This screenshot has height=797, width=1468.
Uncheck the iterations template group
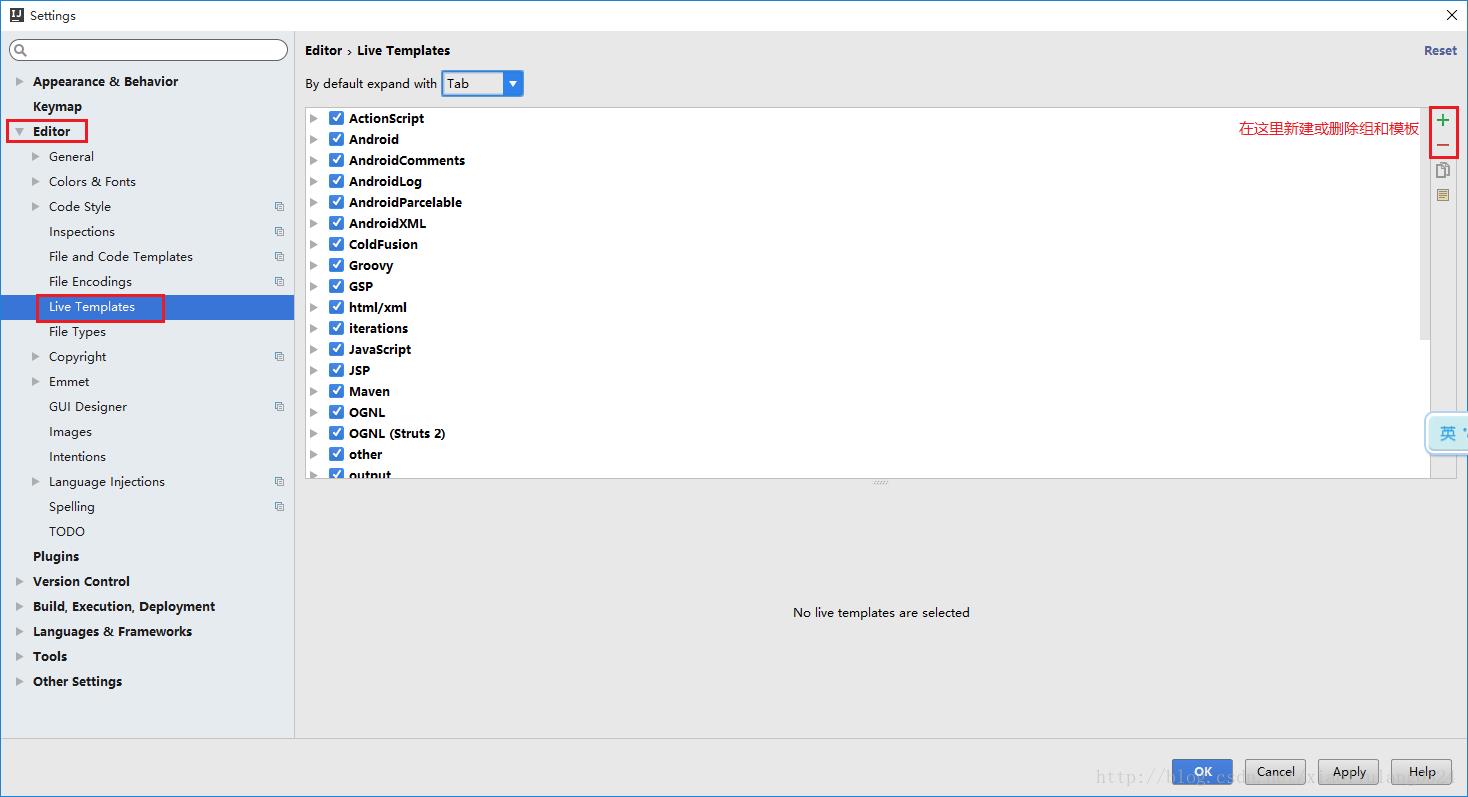pos(336,328)
